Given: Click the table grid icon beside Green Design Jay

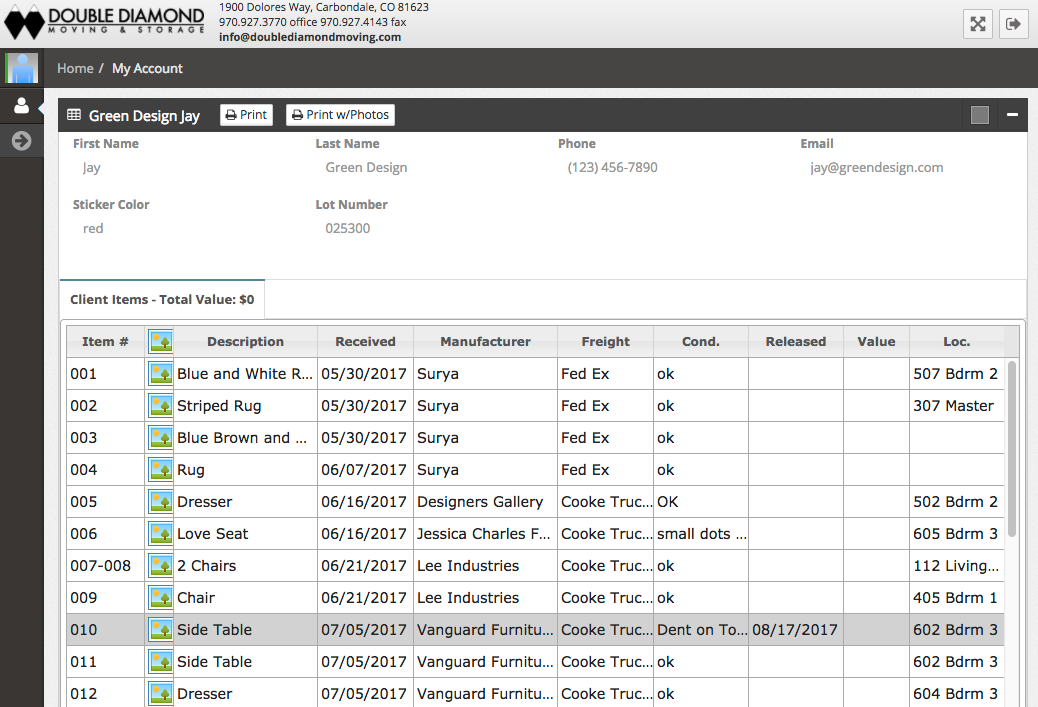Looking at the screenshot, I should (74, 115).
